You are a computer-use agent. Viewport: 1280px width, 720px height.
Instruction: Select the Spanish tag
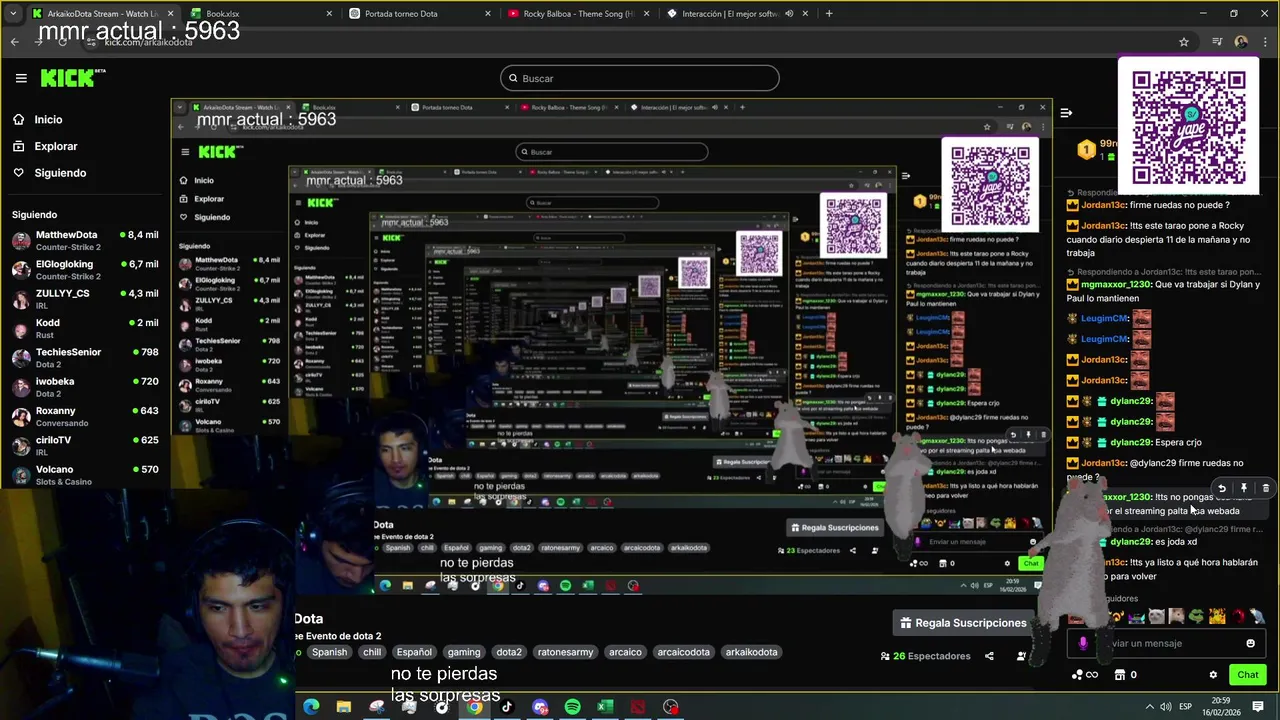click(329, 652)
